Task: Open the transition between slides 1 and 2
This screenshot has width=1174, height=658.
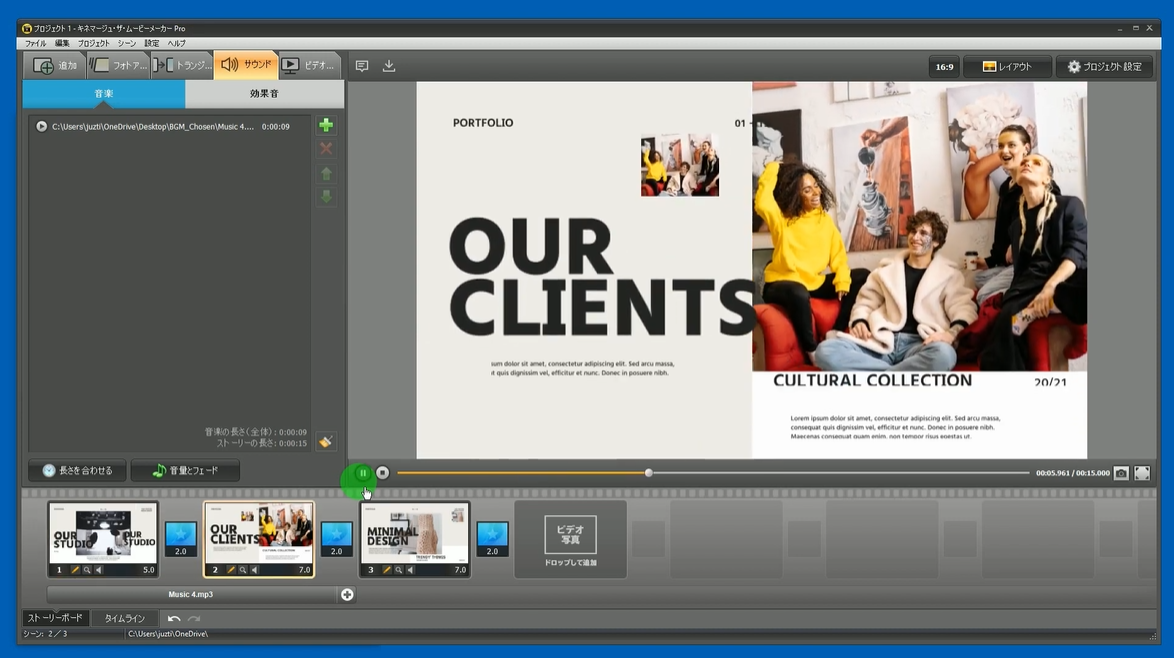Action: 181,537
